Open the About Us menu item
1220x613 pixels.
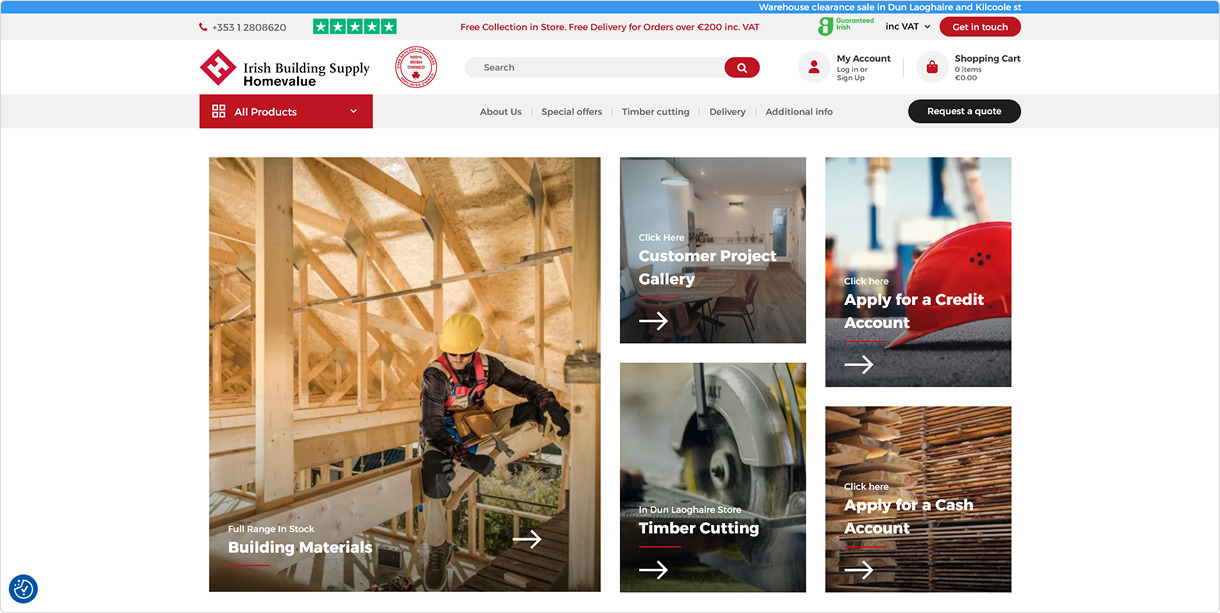(500, 112)
